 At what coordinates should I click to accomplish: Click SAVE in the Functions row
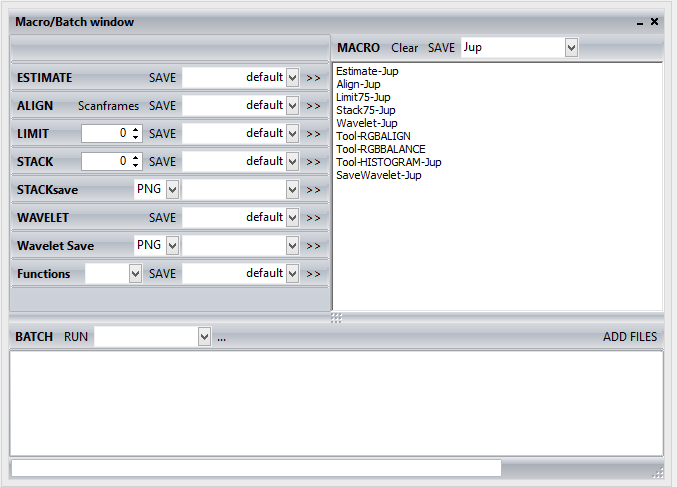coord(162,274)
